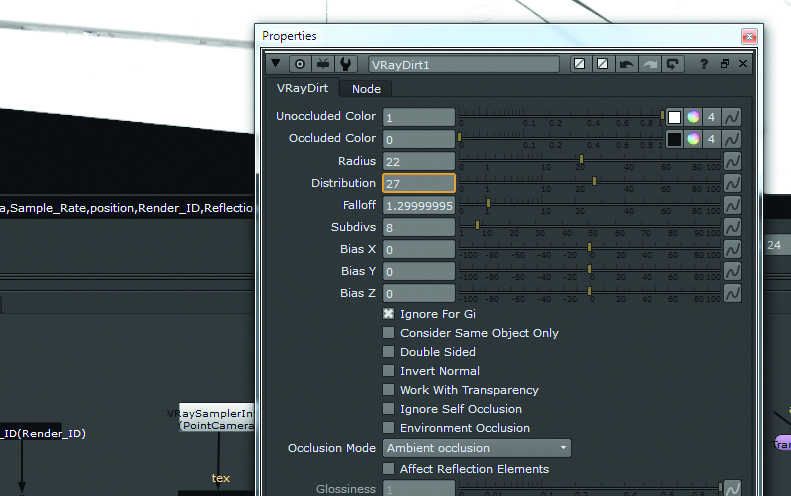This screenshot has height=496, width=791.
Task: Select the Render_ID node in graph
Action: pos(31,433)
